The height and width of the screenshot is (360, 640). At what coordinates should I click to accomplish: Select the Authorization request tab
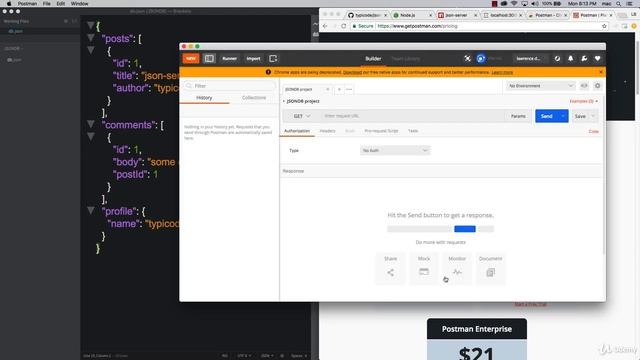[x=297, y=131]
